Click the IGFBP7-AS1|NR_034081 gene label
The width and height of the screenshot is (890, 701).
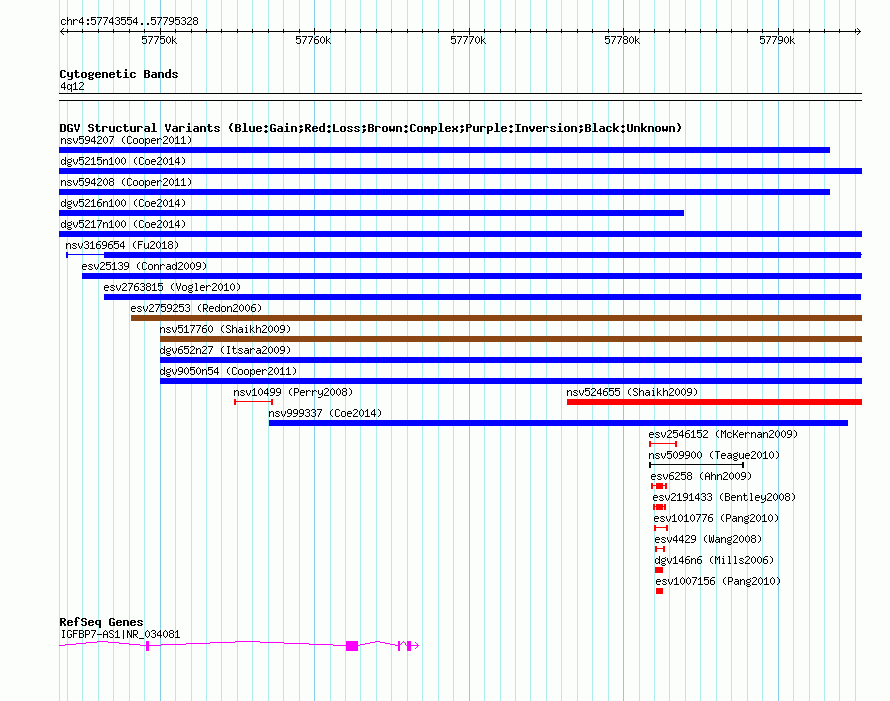pos(120,634)
